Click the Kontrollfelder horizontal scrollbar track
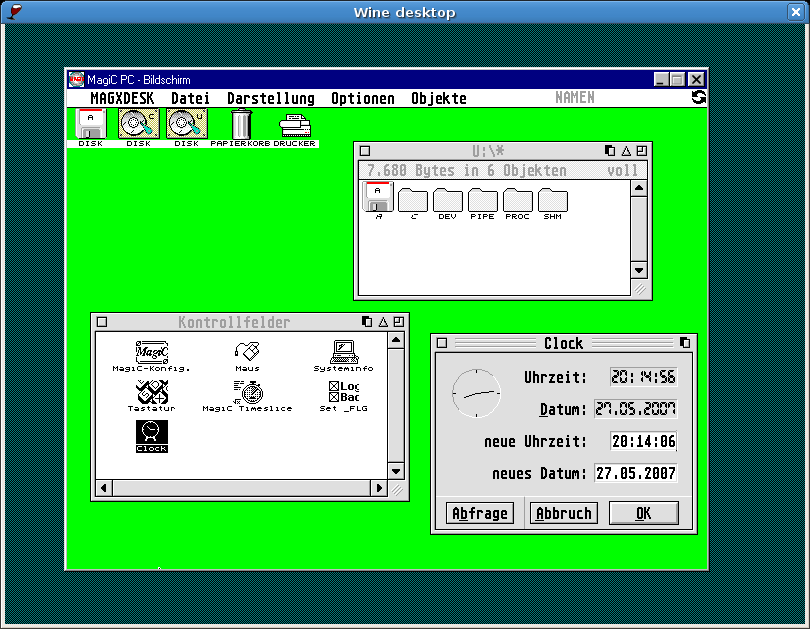This screenshot has width=810, height=629. (x=242, y=488)
